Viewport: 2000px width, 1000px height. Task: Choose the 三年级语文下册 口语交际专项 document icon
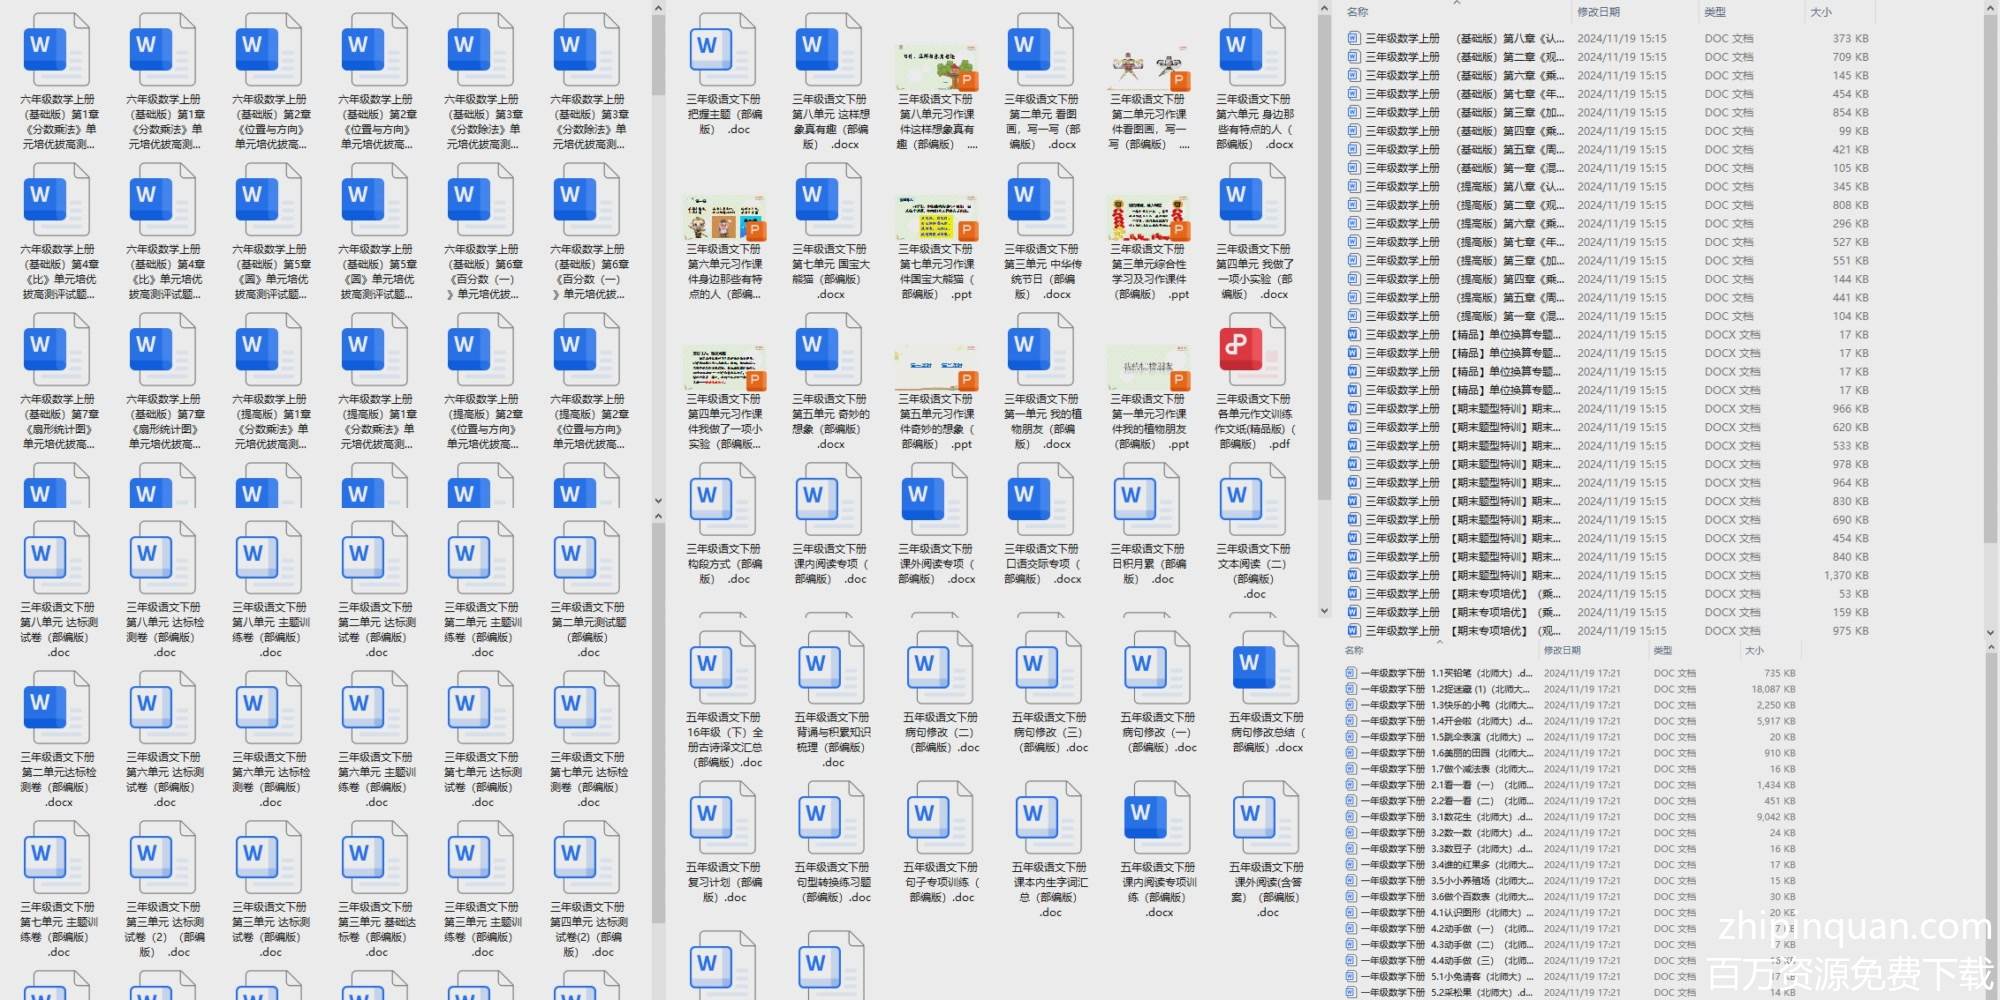click(x=1041, y=499)
